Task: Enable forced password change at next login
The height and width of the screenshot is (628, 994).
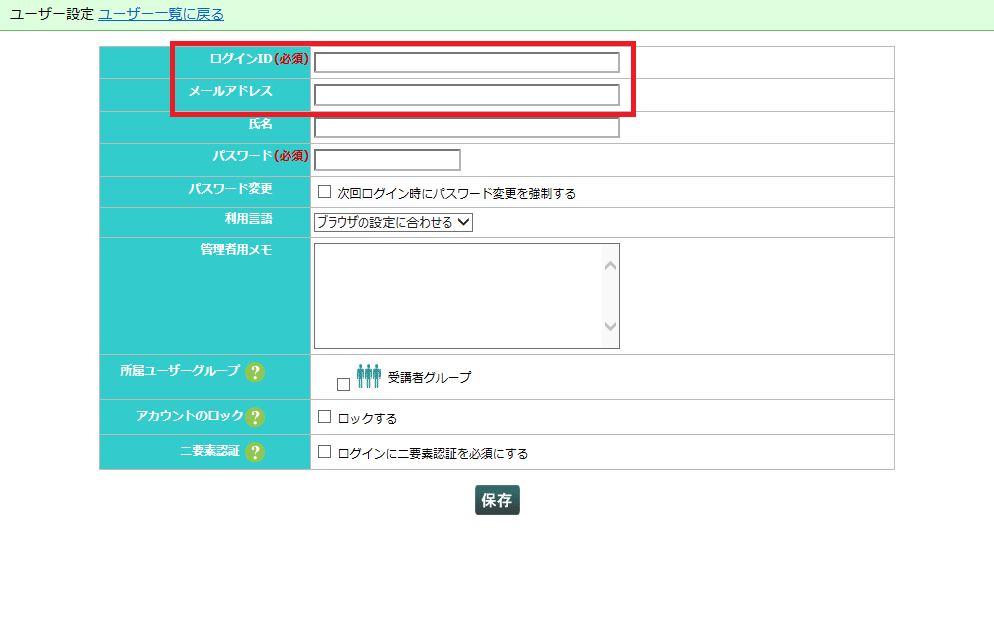Action: point(325,191)
